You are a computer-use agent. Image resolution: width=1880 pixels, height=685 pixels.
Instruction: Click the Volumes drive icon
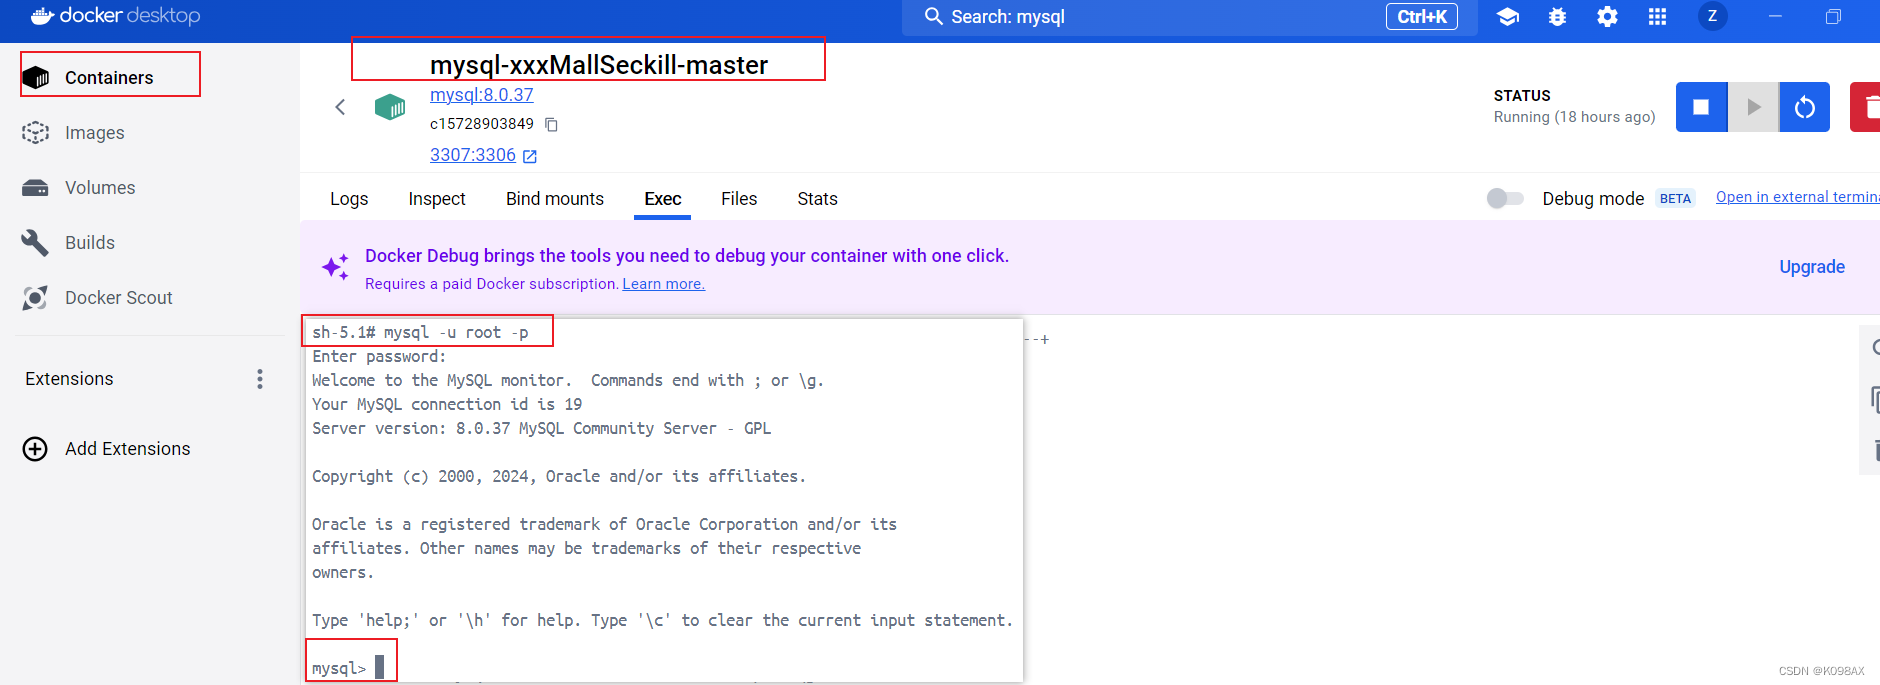36,187
